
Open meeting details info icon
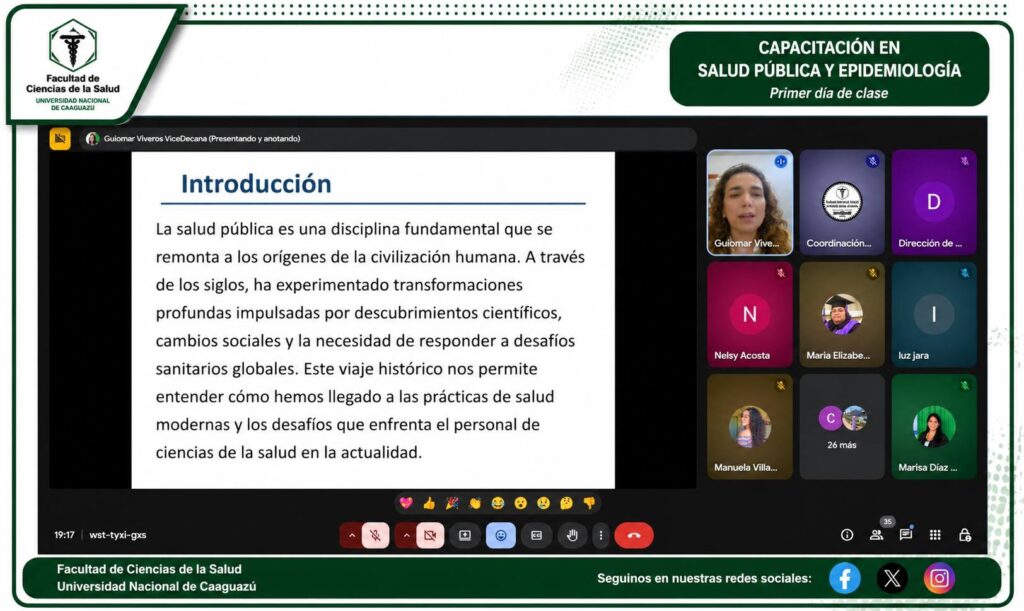(x=847, y=535)
